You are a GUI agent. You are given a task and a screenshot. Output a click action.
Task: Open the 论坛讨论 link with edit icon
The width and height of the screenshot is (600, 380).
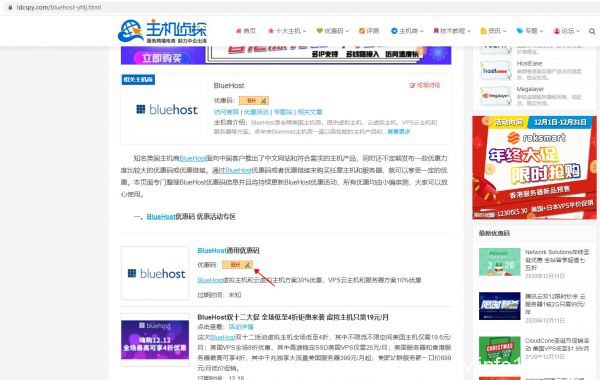coord(425,85)
